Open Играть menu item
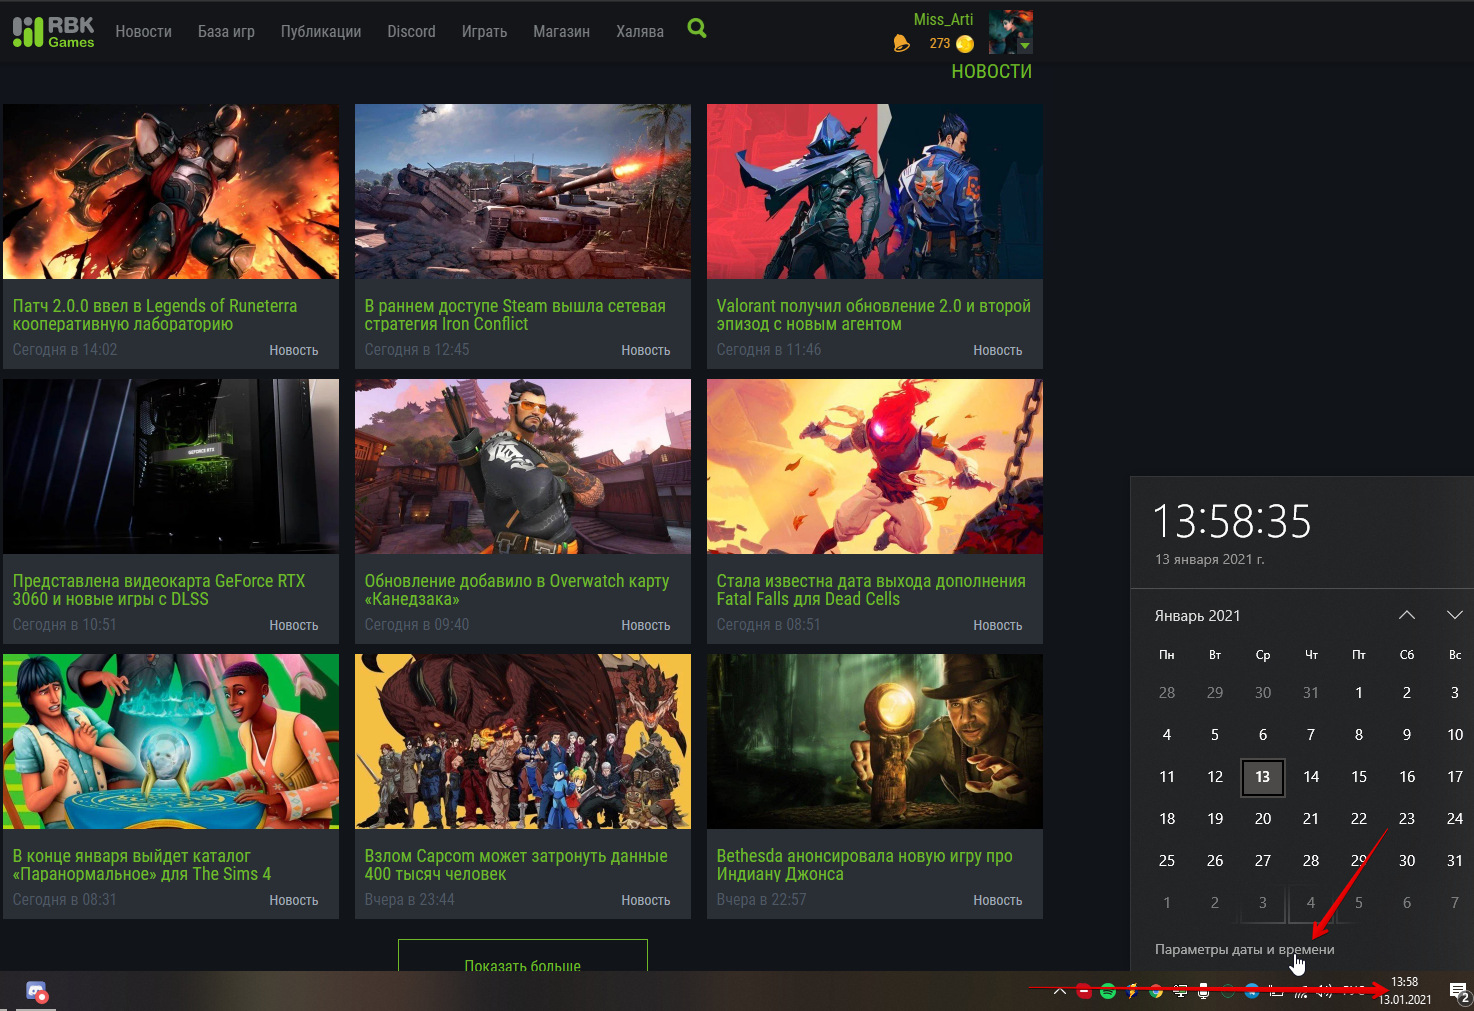The width and height of the screenshot is (1474, 1011). pyautogui.click(x=484, y=31)
